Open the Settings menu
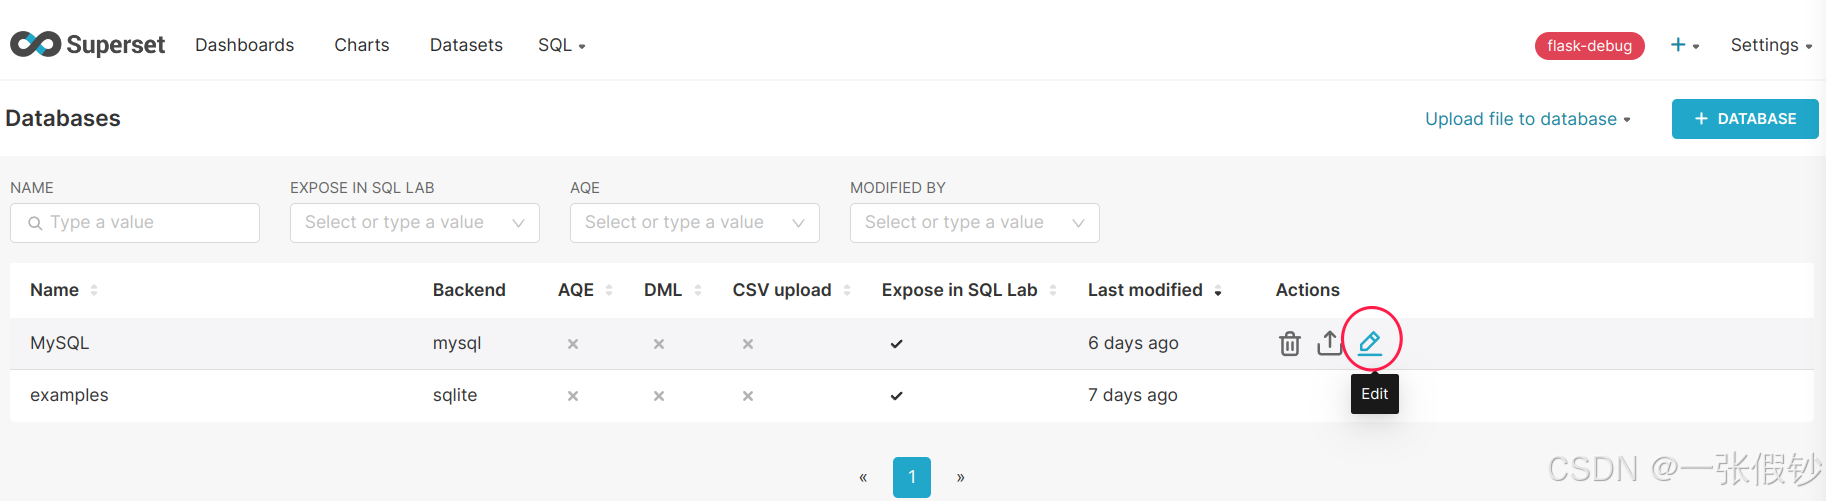The height and width of the screenshot is (501, 1826). [x=1770, y=45]
